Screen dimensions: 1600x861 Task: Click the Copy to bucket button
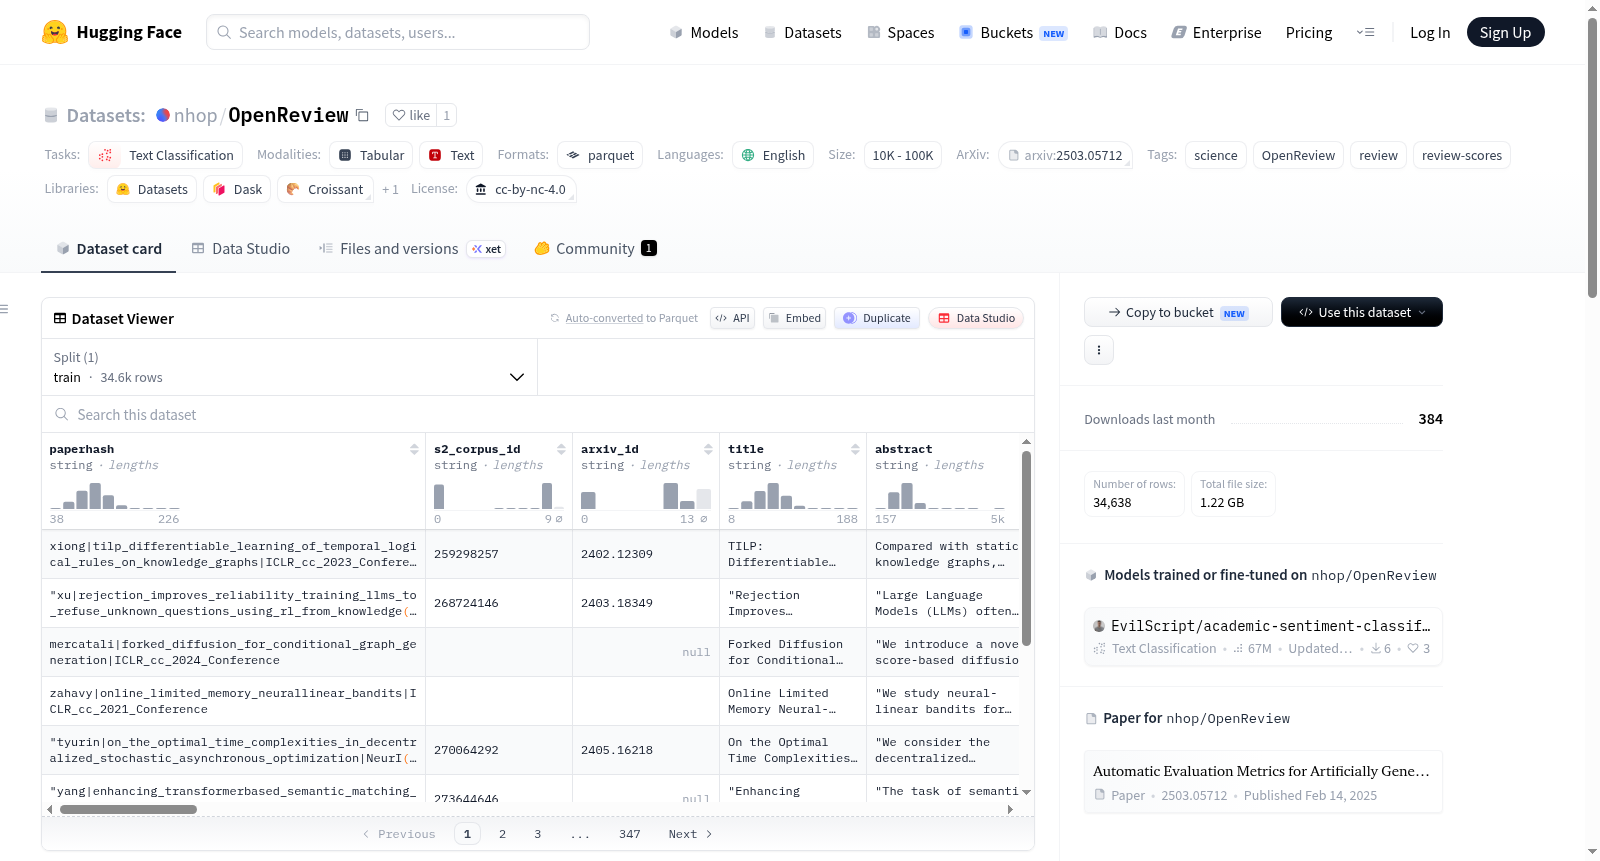pos(1178,312)
